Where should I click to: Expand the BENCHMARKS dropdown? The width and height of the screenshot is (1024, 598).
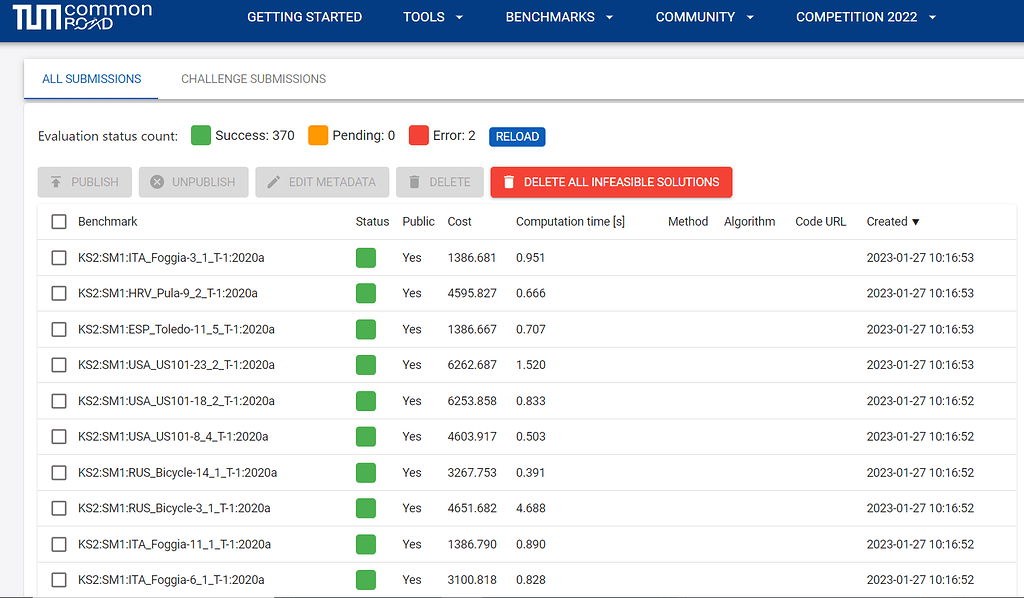558,17
